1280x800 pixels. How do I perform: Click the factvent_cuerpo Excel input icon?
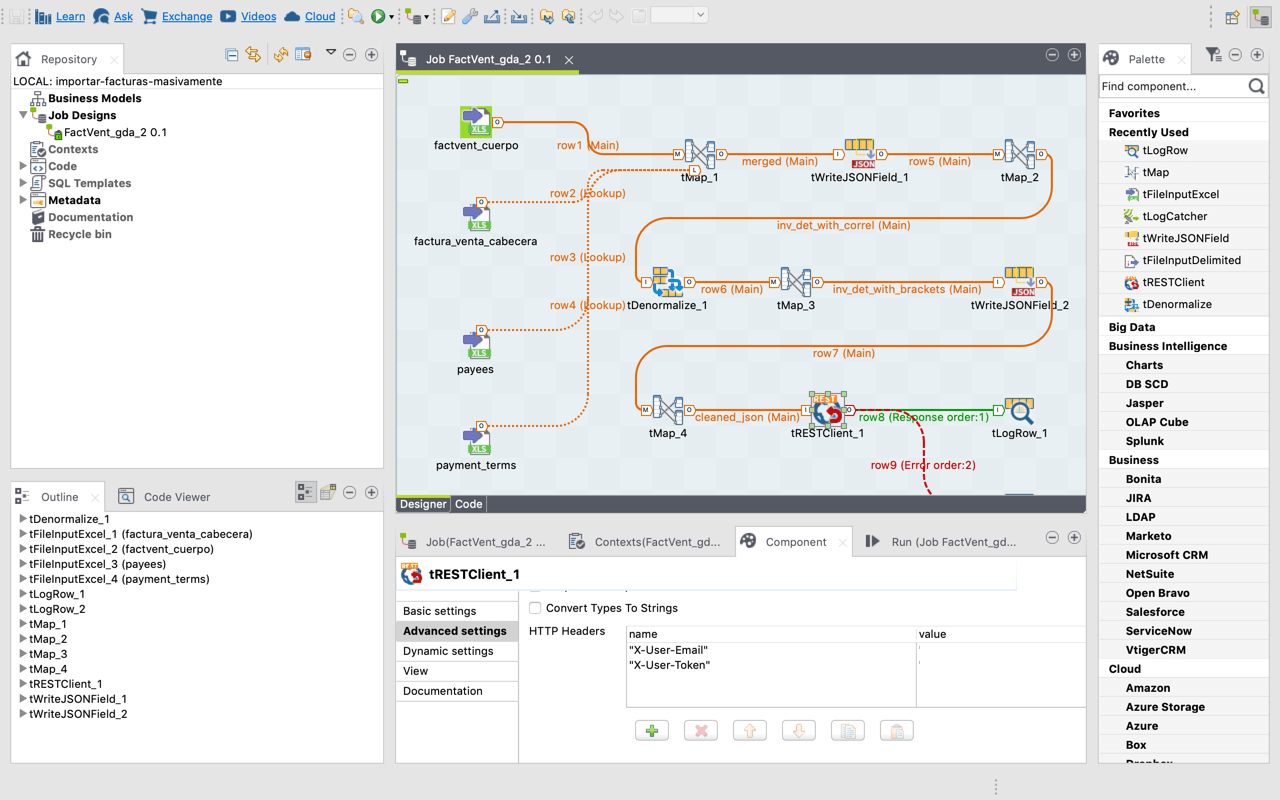click(476, 122)
